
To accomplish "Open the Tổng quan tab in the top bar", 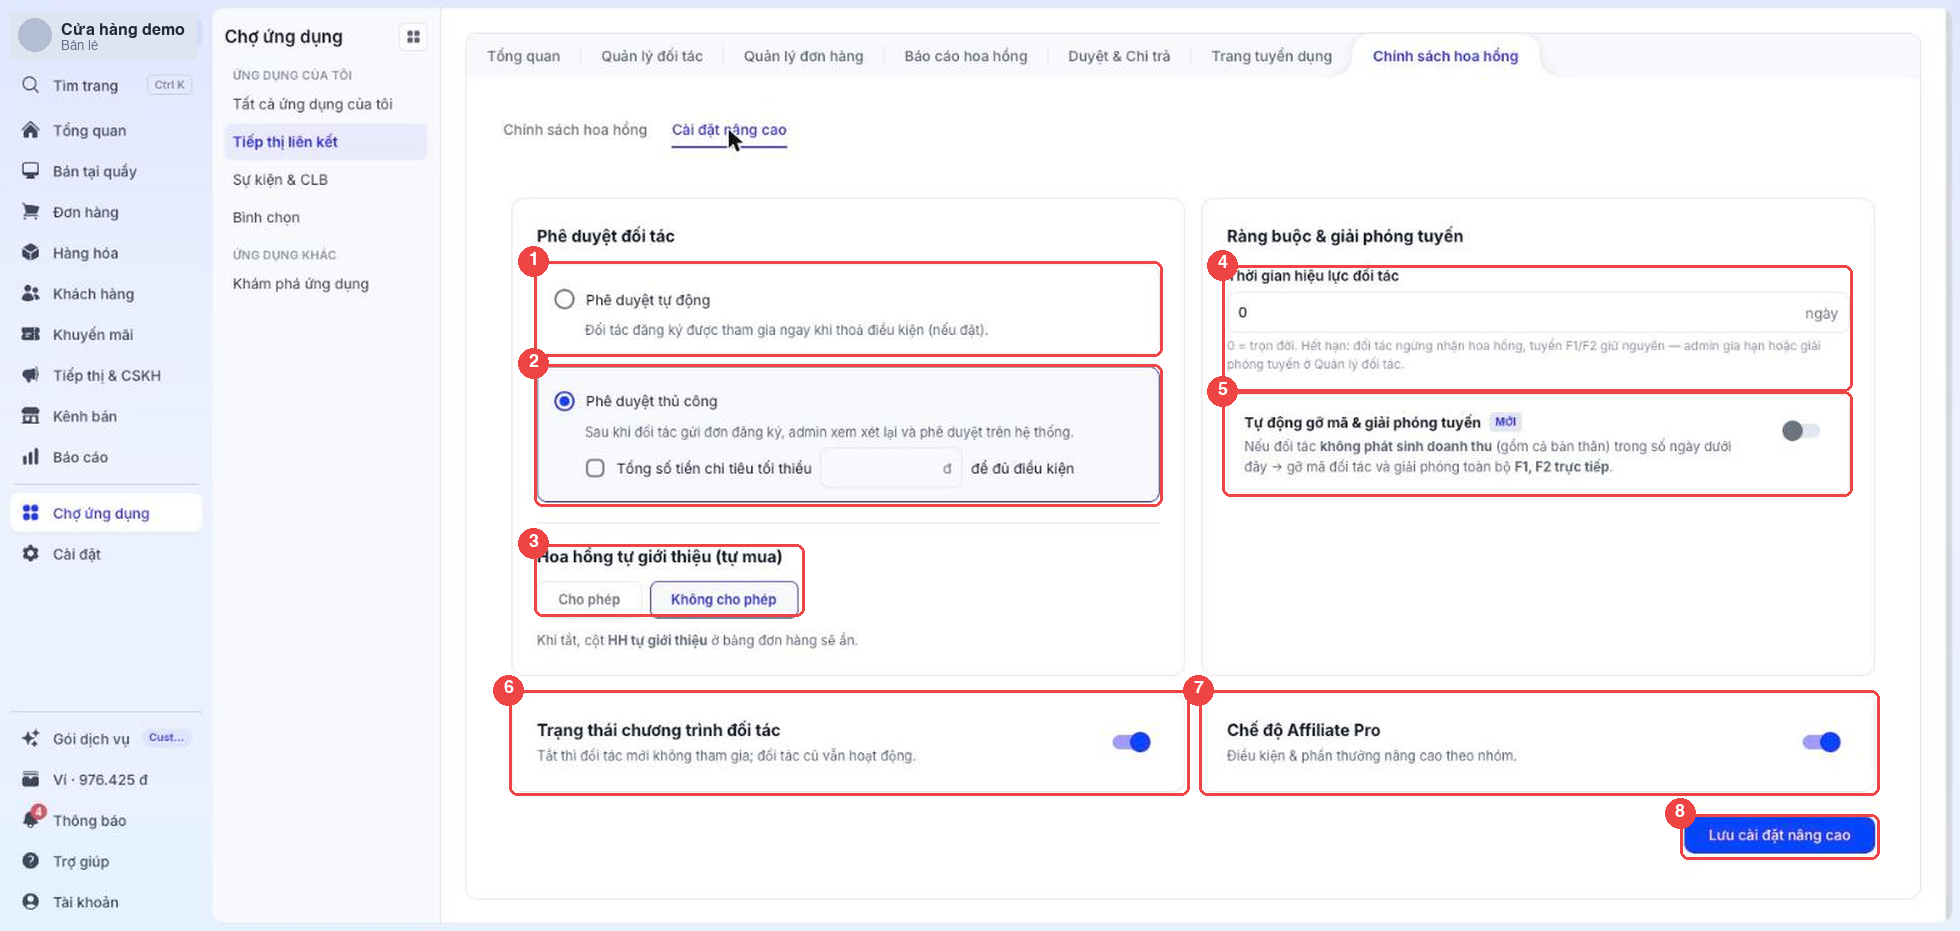I will [x=523, y=56].
